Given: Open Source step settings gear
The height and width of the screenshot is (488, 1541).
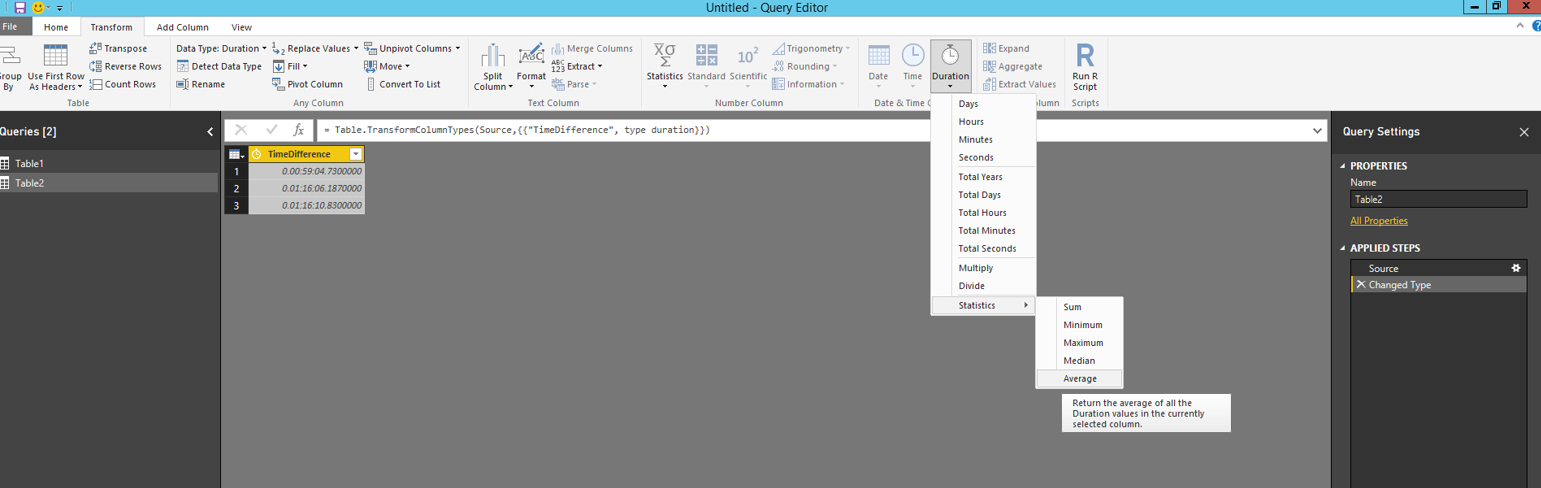Looking at the screenshot, I should pyautogui.click(x=1516, y=268).
